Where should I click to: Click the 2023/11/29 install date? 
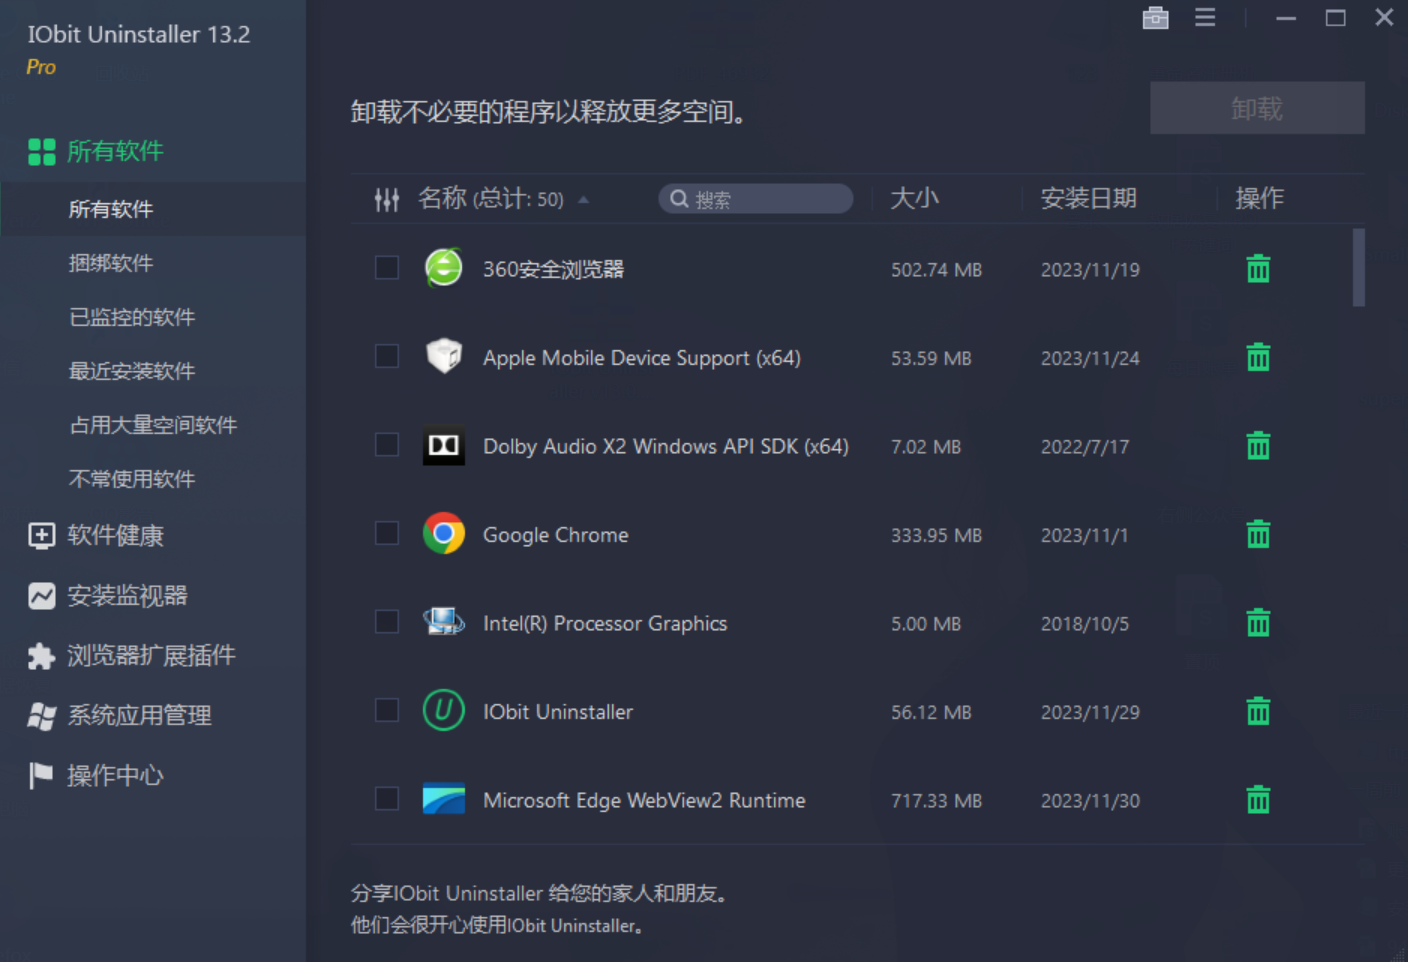pos(1090,712)
